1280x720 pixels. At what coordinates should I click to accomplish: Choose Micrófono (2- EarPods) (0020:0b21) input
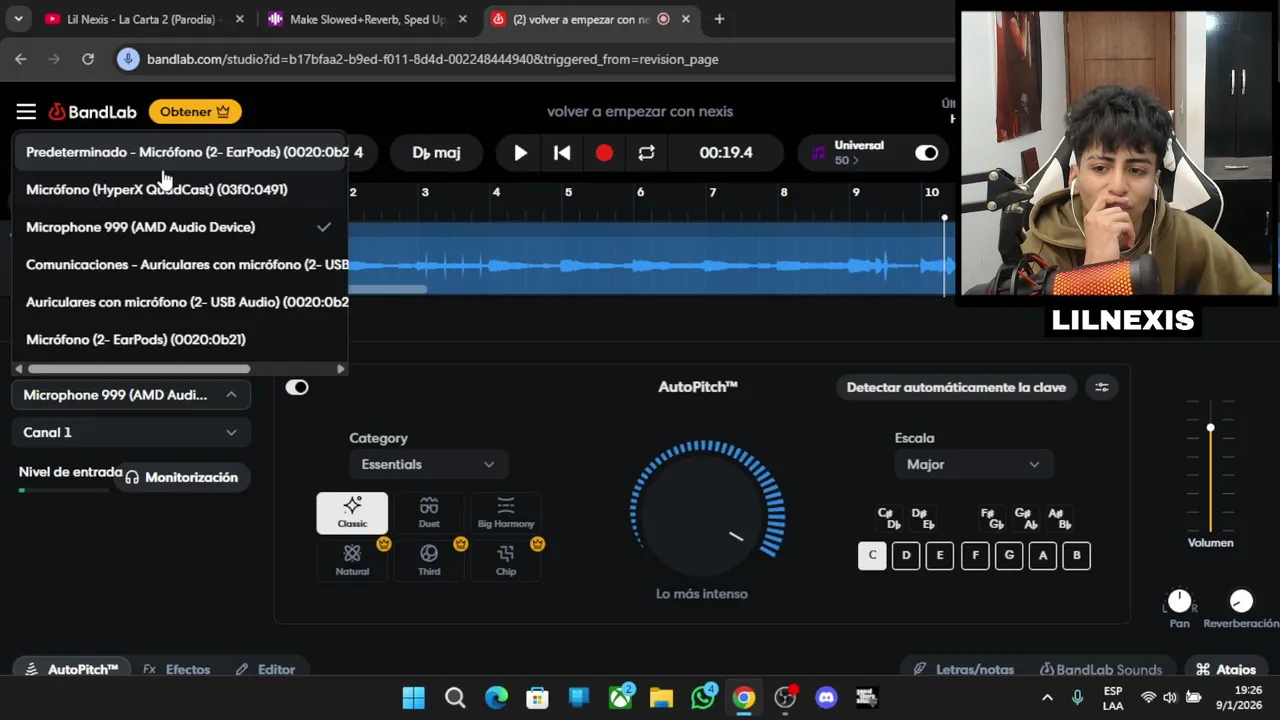[180, 339]
